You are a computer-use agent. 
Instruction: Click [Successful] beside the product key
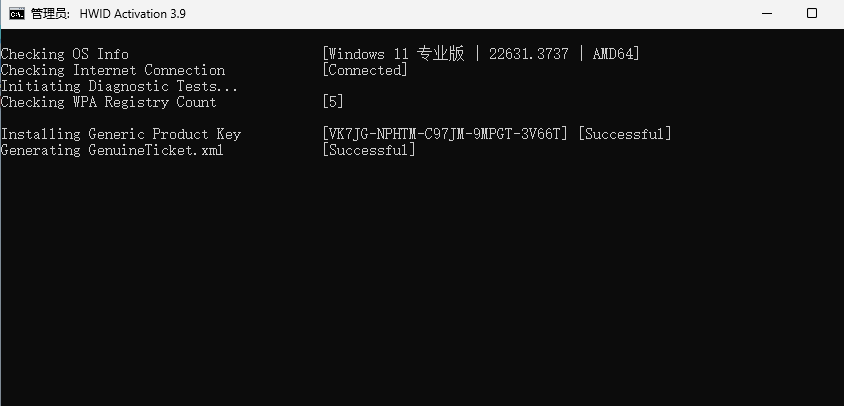625,134
